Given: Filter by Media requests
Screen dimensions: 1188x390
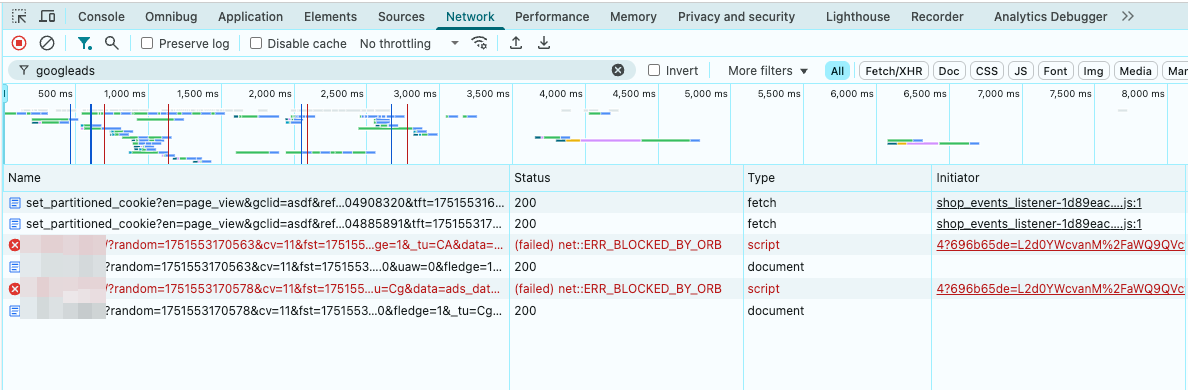Looking at the screenshot, I should [1136, 71].
